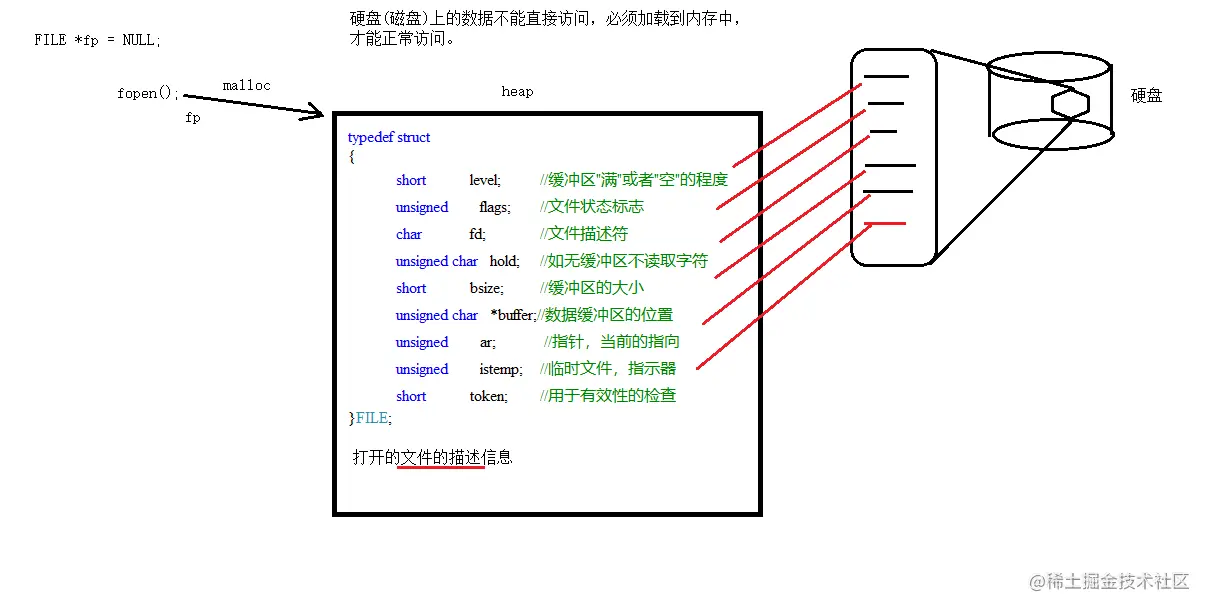1208x610 pixels.
Task: Click the underlined 文件的描述 text
Action: [443, 457]
